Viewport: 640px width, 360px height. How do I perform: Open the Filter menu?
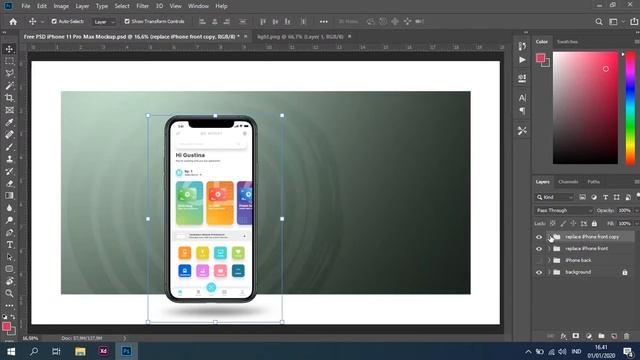pyautogui.click(x=142, y=6)
